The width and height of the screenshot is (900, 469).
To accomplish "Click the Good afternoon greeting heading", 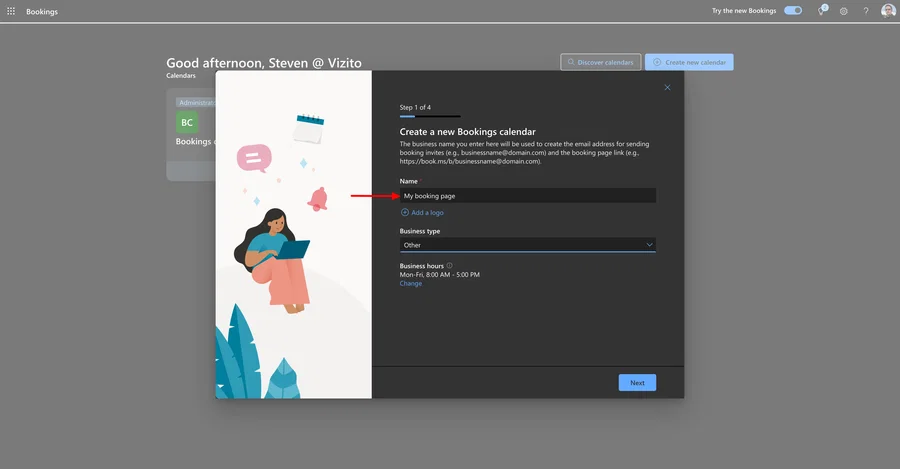I will pos(264,63).
